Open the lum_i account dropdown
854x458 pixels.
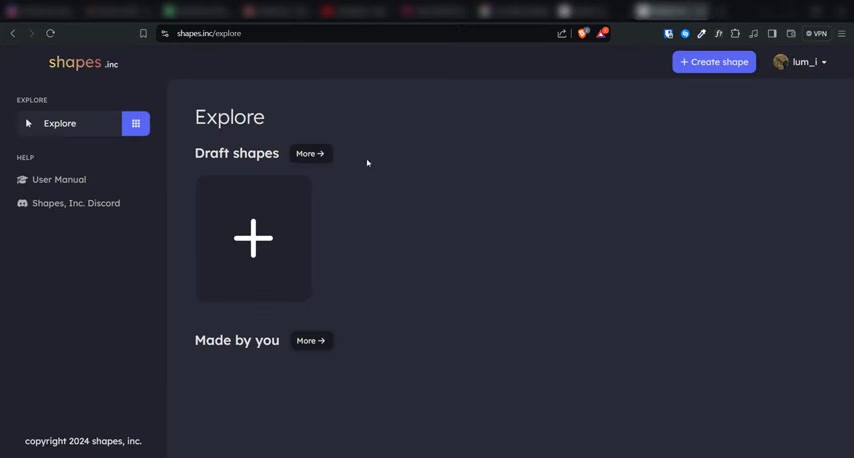(x=800, y=62)
